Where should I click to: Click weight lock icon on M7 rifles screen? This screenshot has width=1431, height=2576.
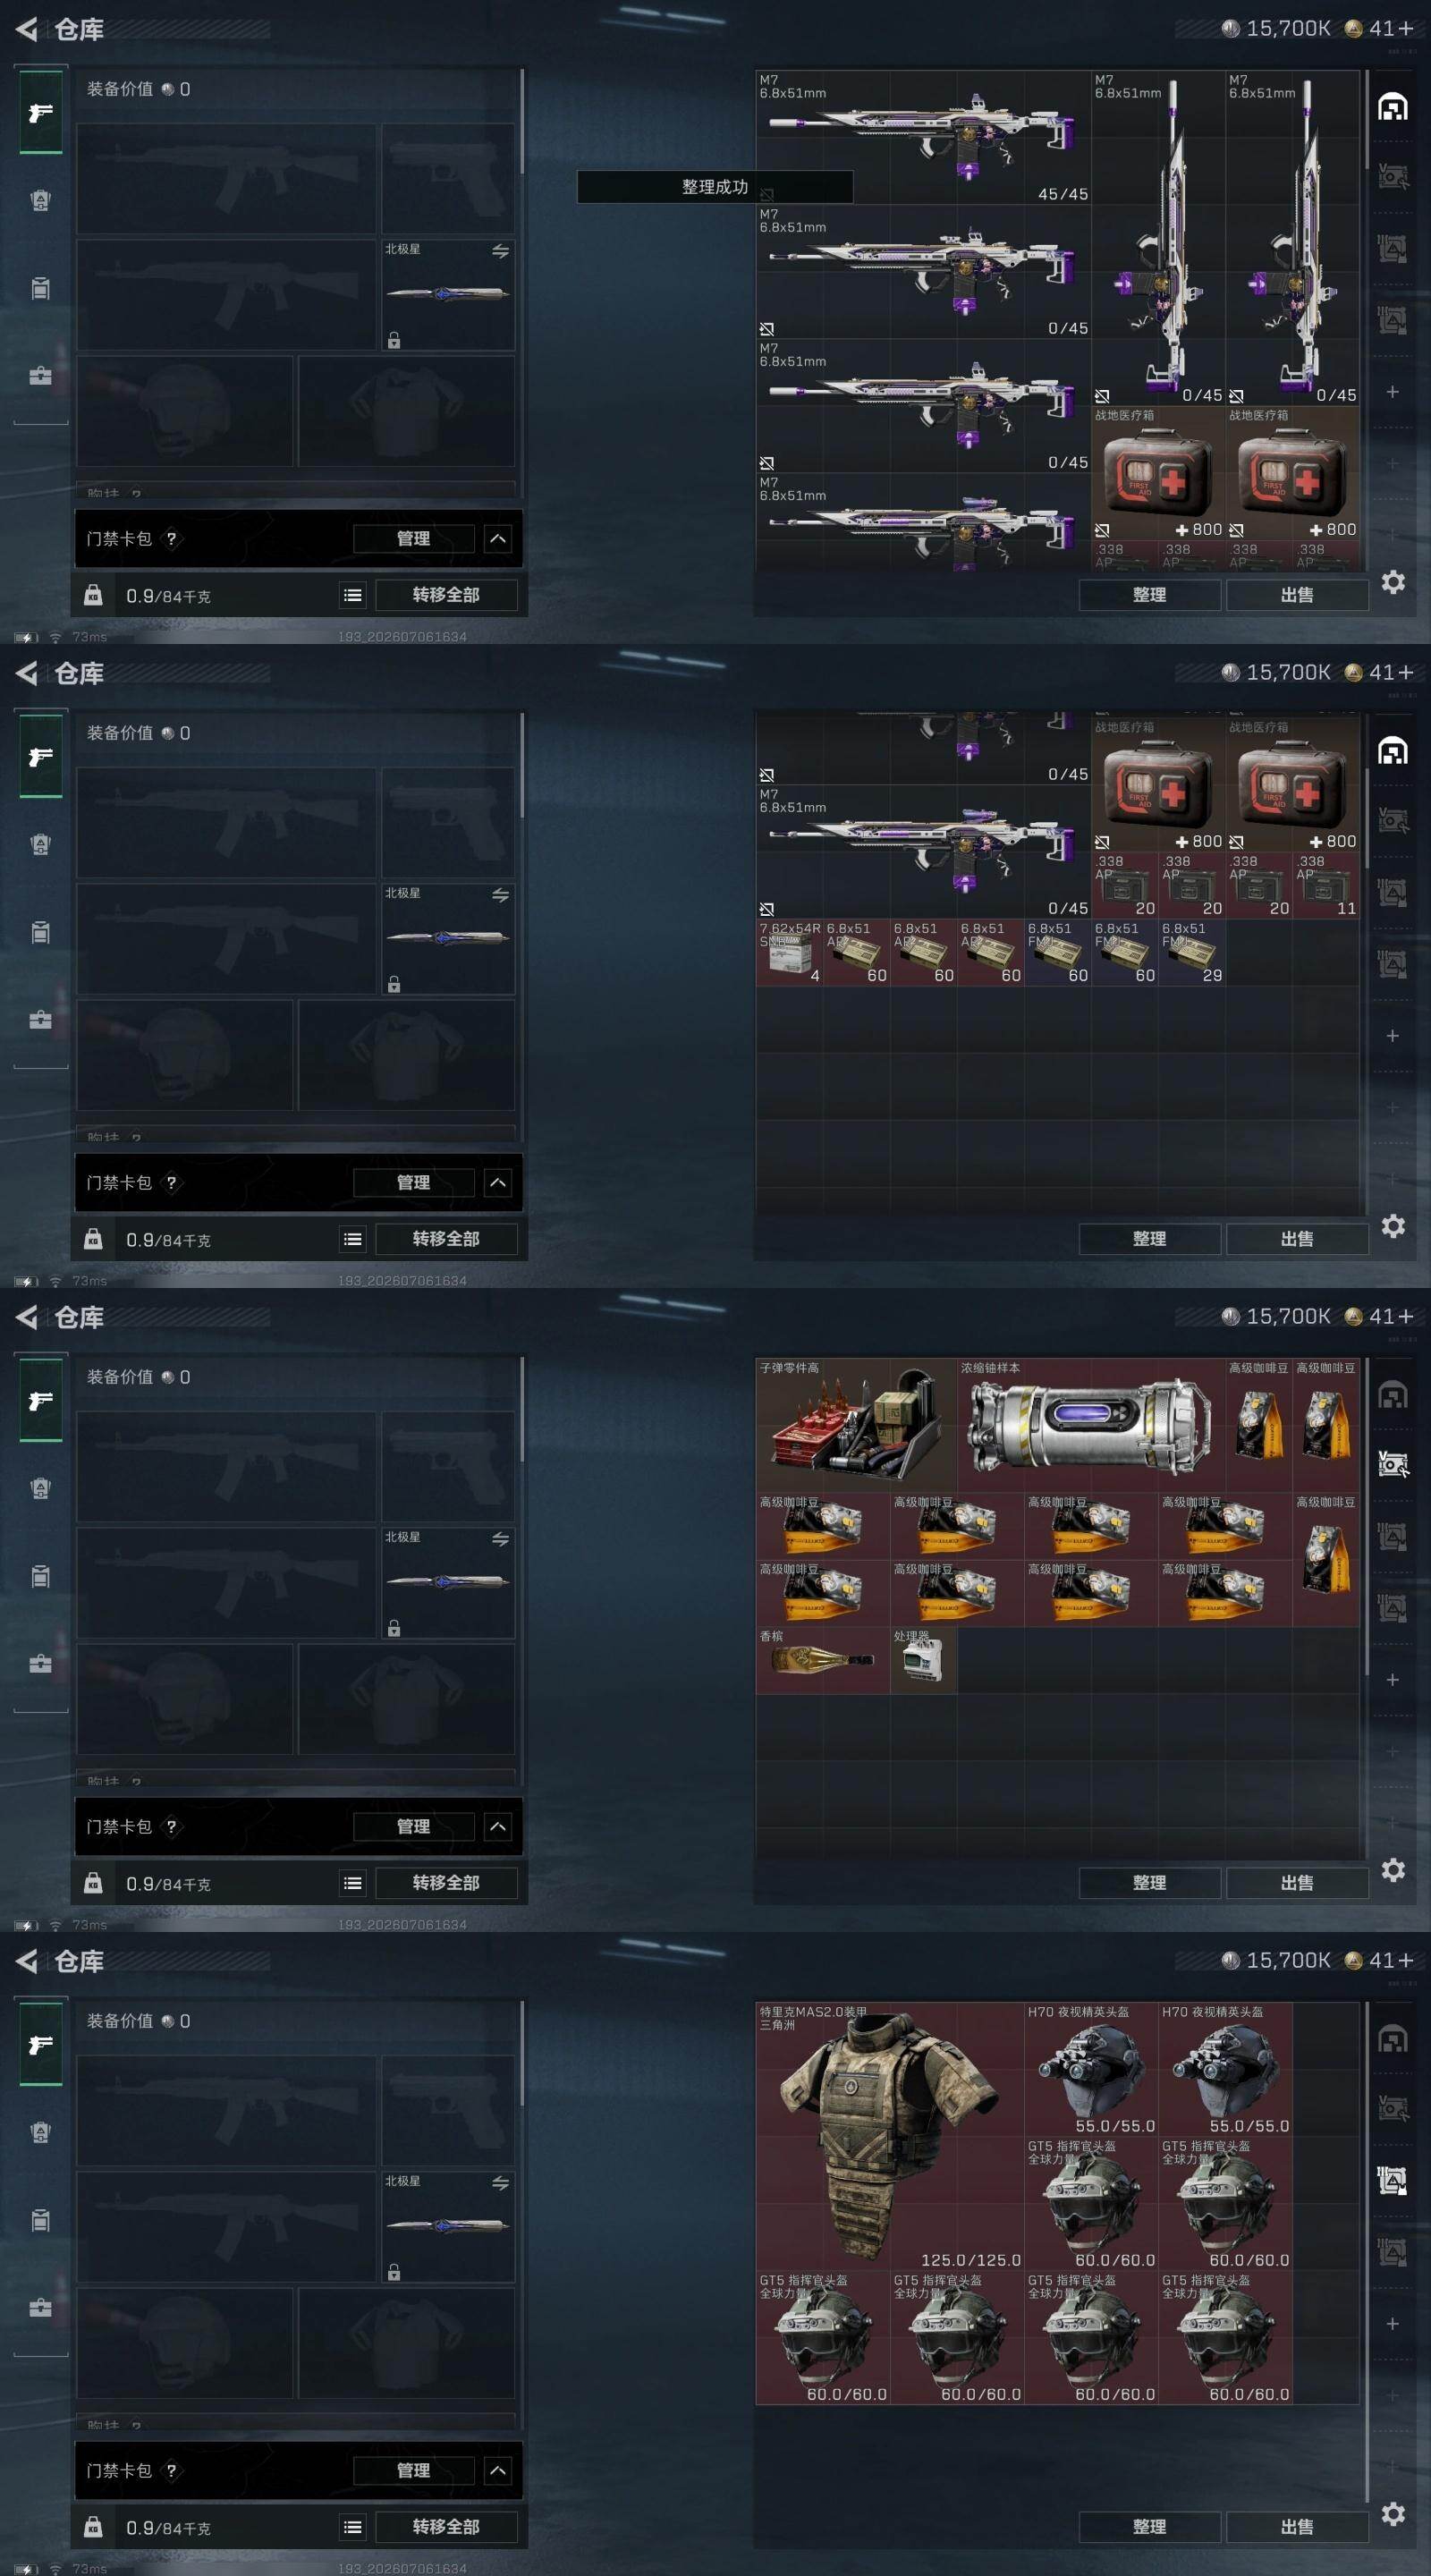click(x=93, y=595)
